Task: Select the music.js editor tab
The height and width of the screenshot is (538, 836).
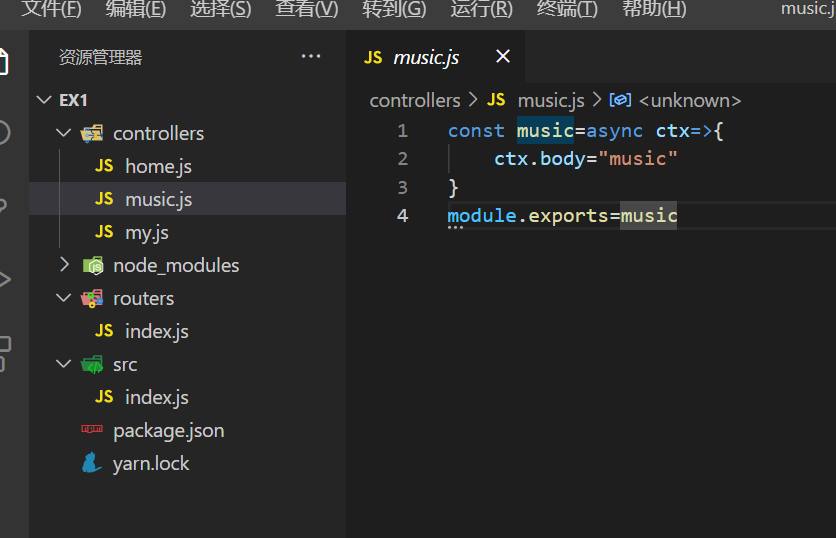Action: (x=436, y=57)
